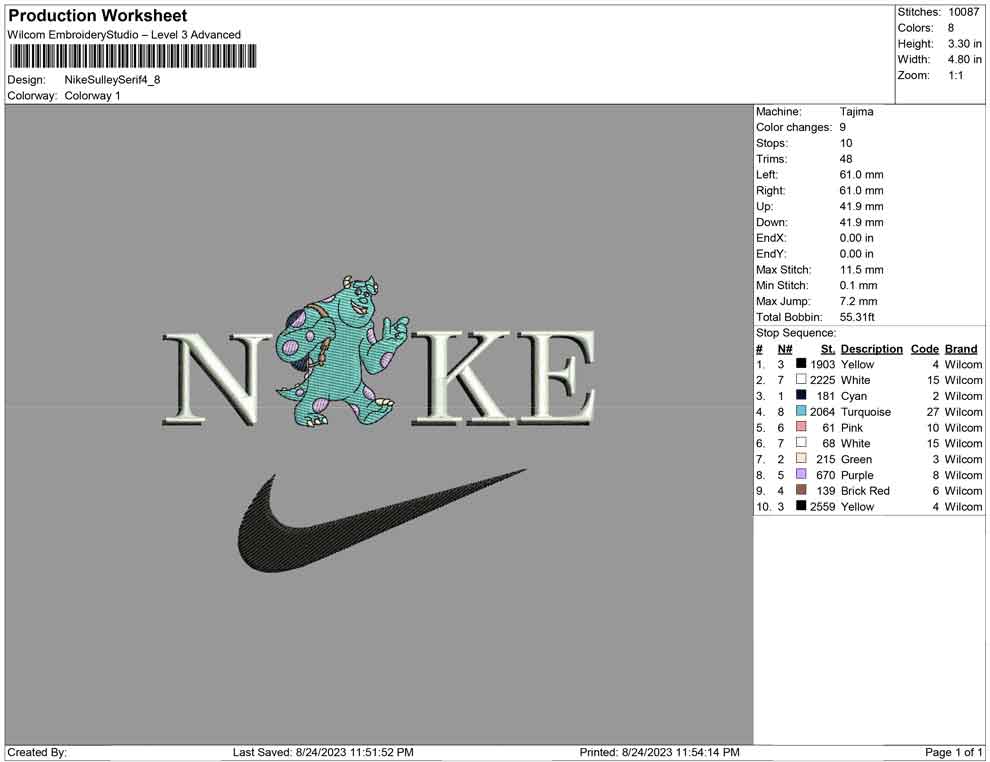This screenshot has height=762, width=990.
Task: Click the Max Stitch value 11.5 mm
Action: click(861, 270)
